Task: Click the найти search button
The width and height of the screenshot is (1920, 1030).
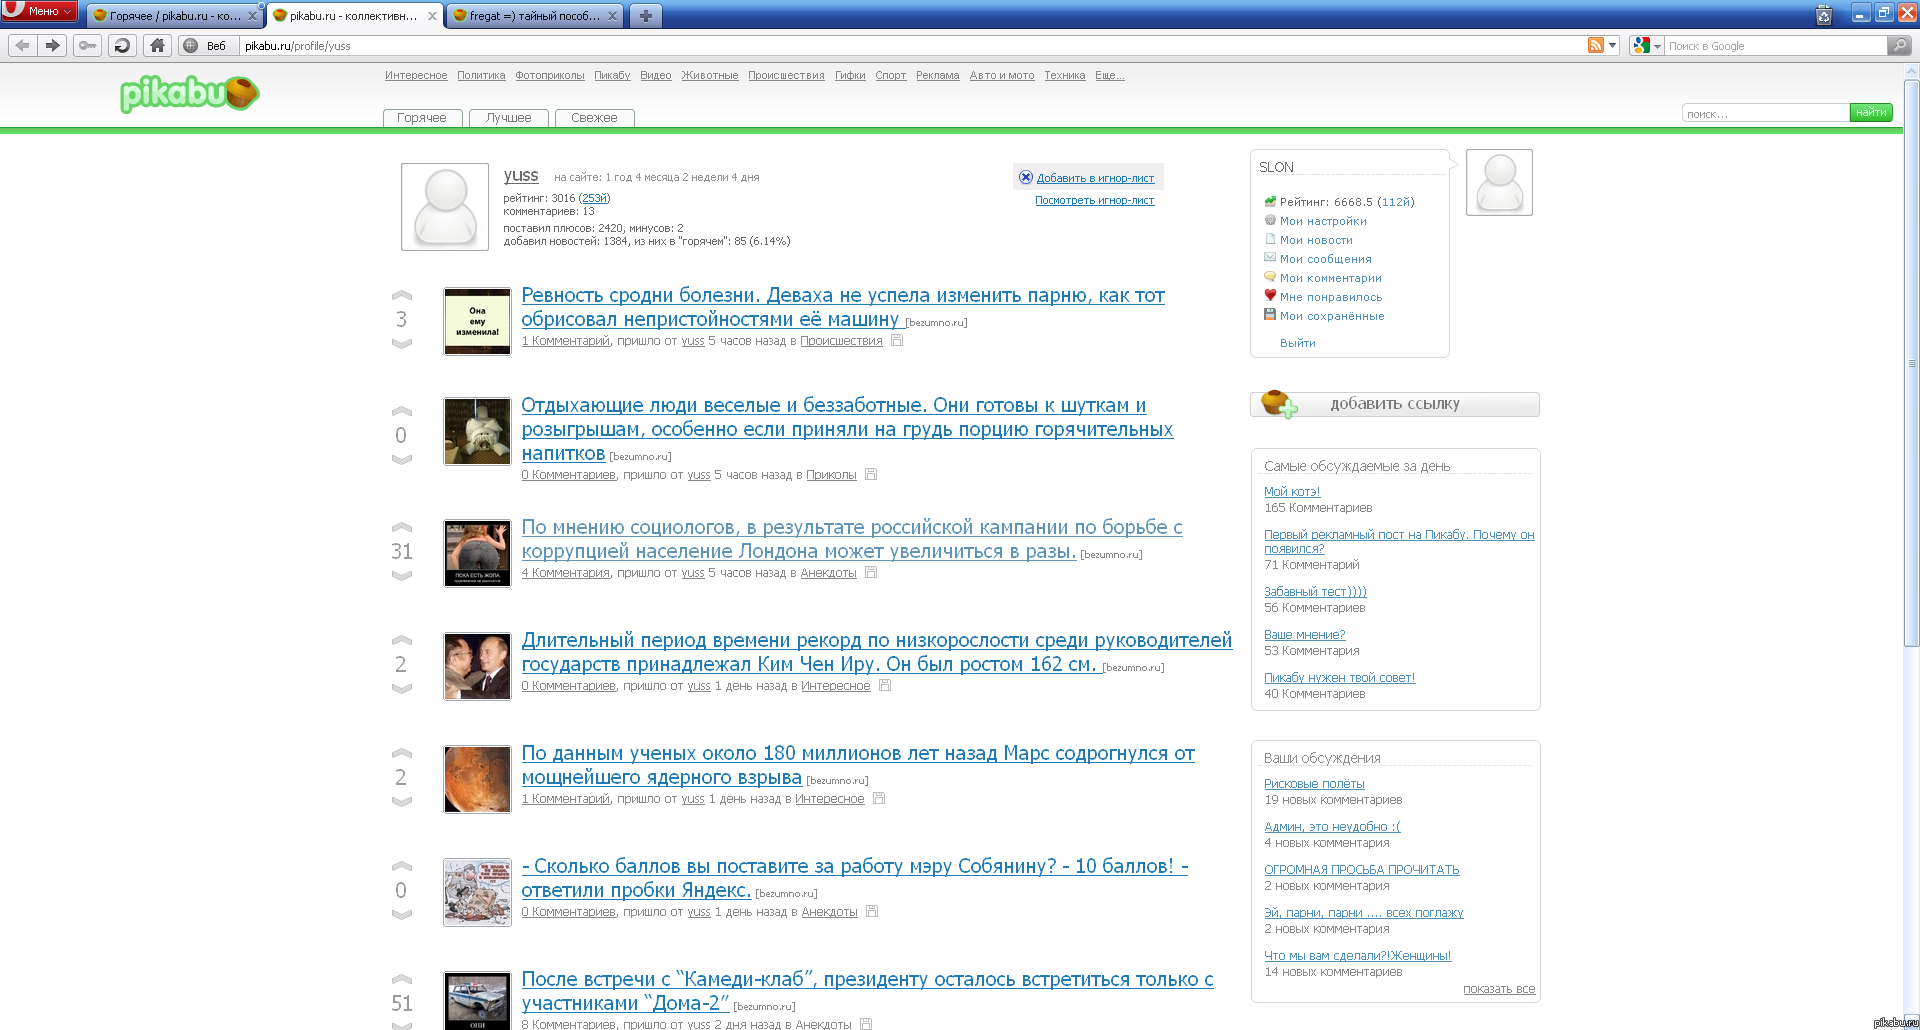Action: pyautogui.click(x=1870, y=113)
